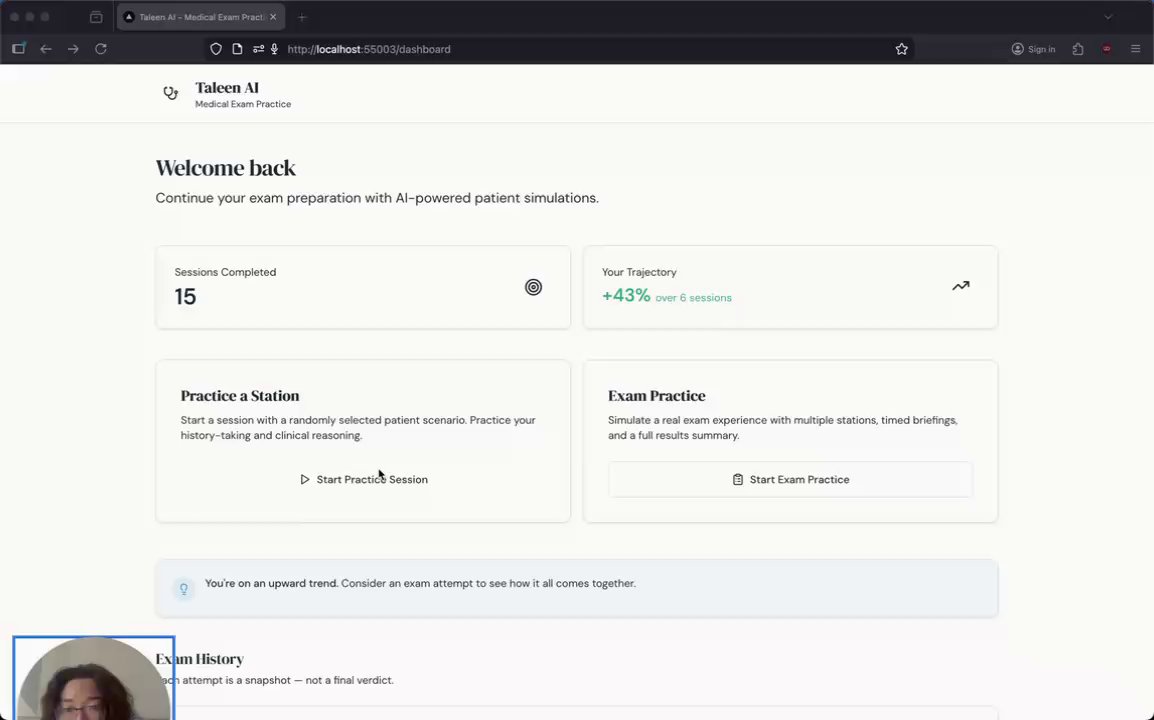
Task: Open site permissions settings icon in the address bar
Action: coord(258,49)
